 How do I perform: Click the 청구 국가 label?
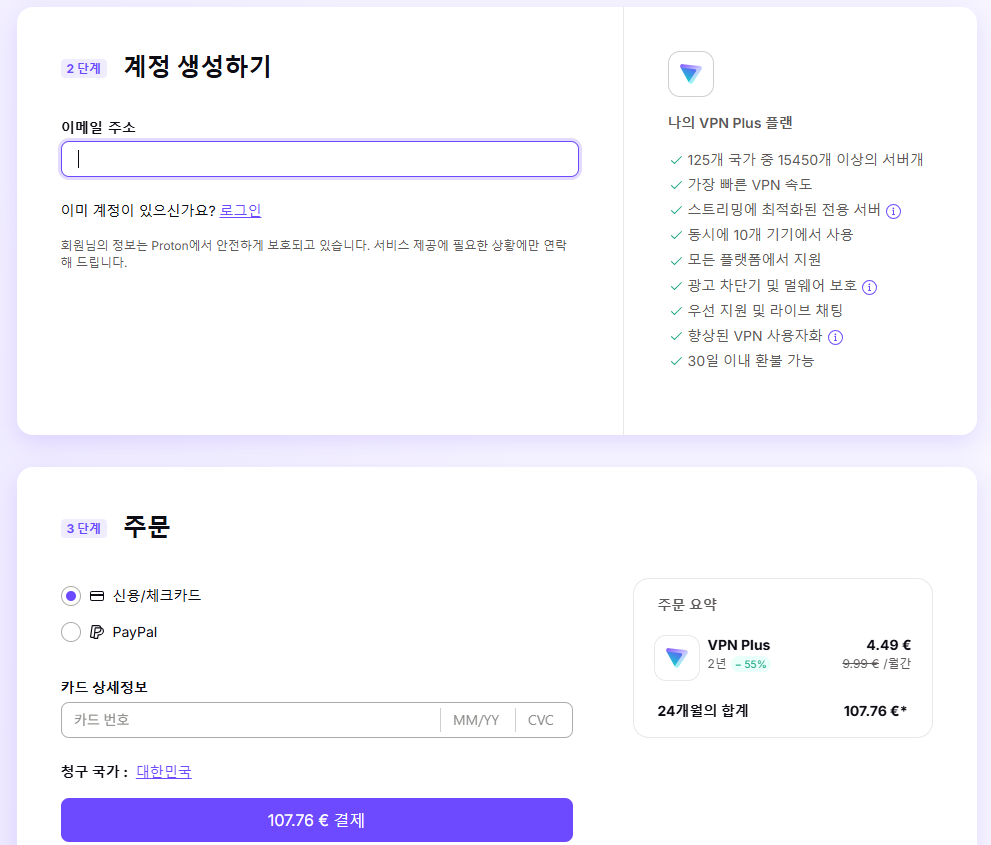pos(95,772)
